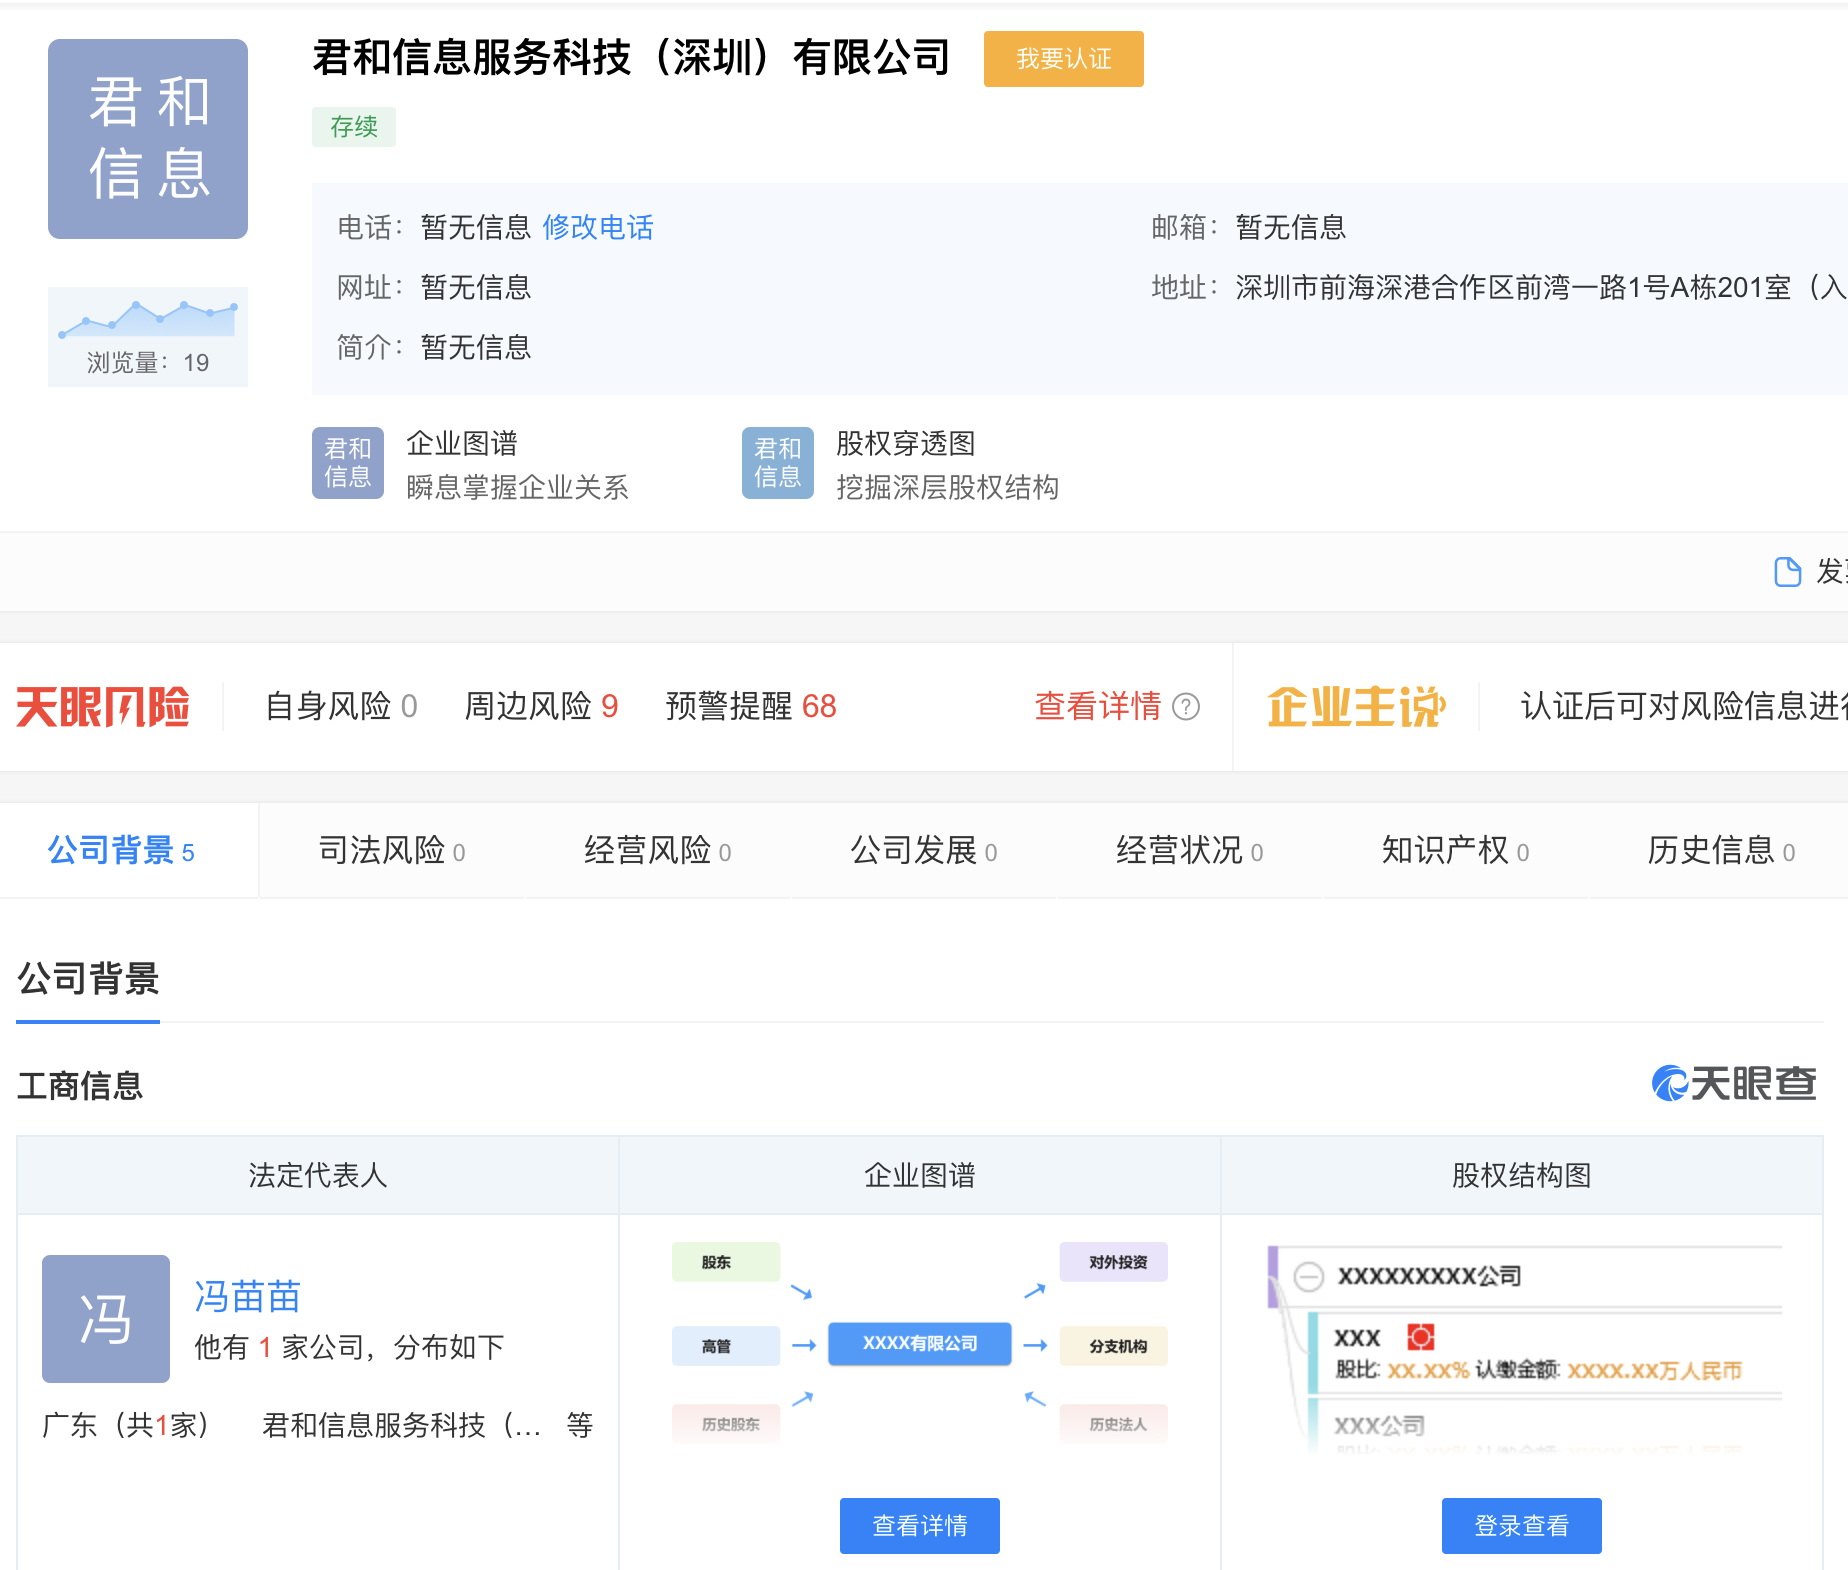Click the XXXX有限公司 center node
Viewport: 1848px width, 1570px height.
(920, 1344)
